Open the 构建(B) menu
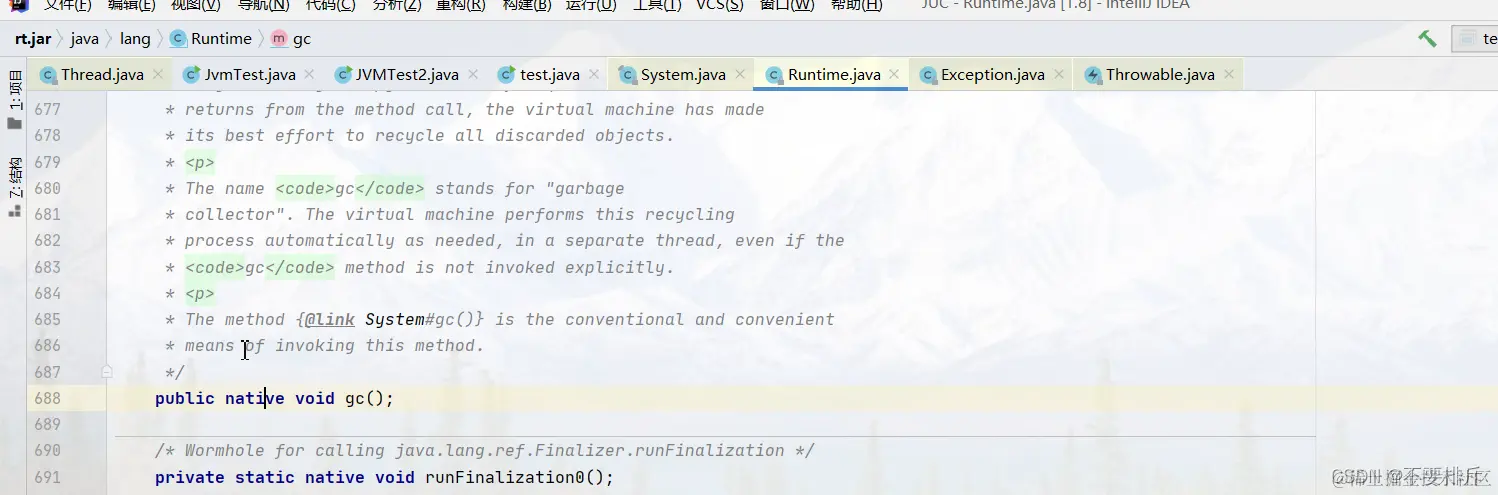Screen dimensions: 1498x495 point(526,5)
